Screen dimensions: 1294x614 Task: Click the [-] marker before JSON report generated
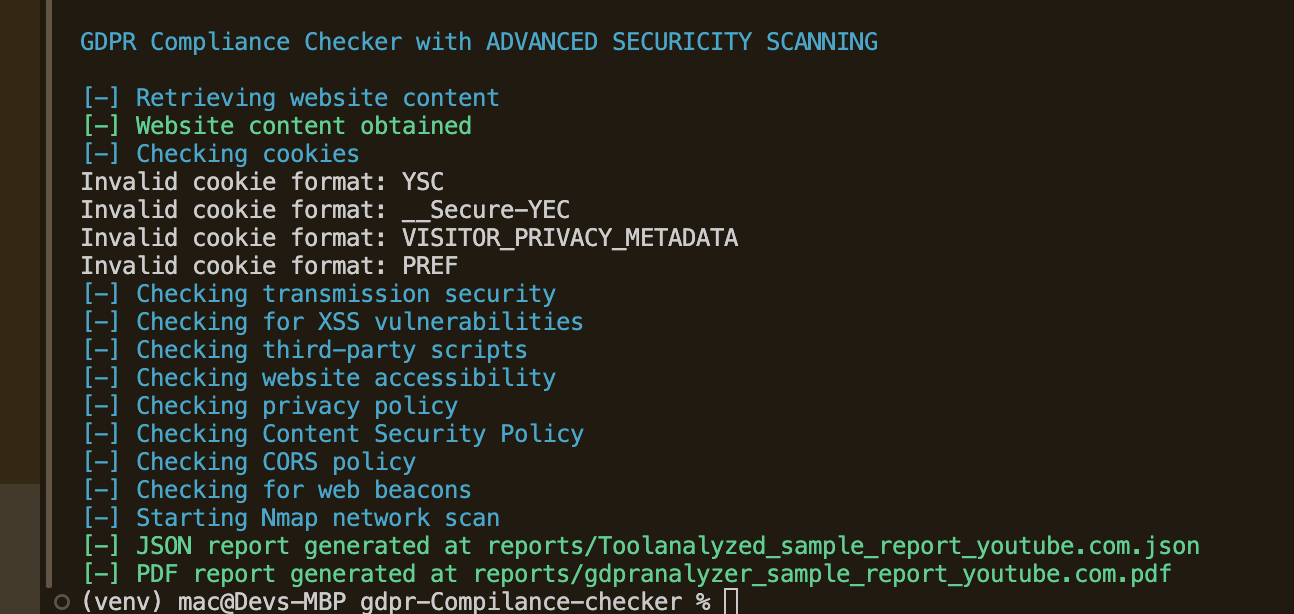click(x=101, y=546)
